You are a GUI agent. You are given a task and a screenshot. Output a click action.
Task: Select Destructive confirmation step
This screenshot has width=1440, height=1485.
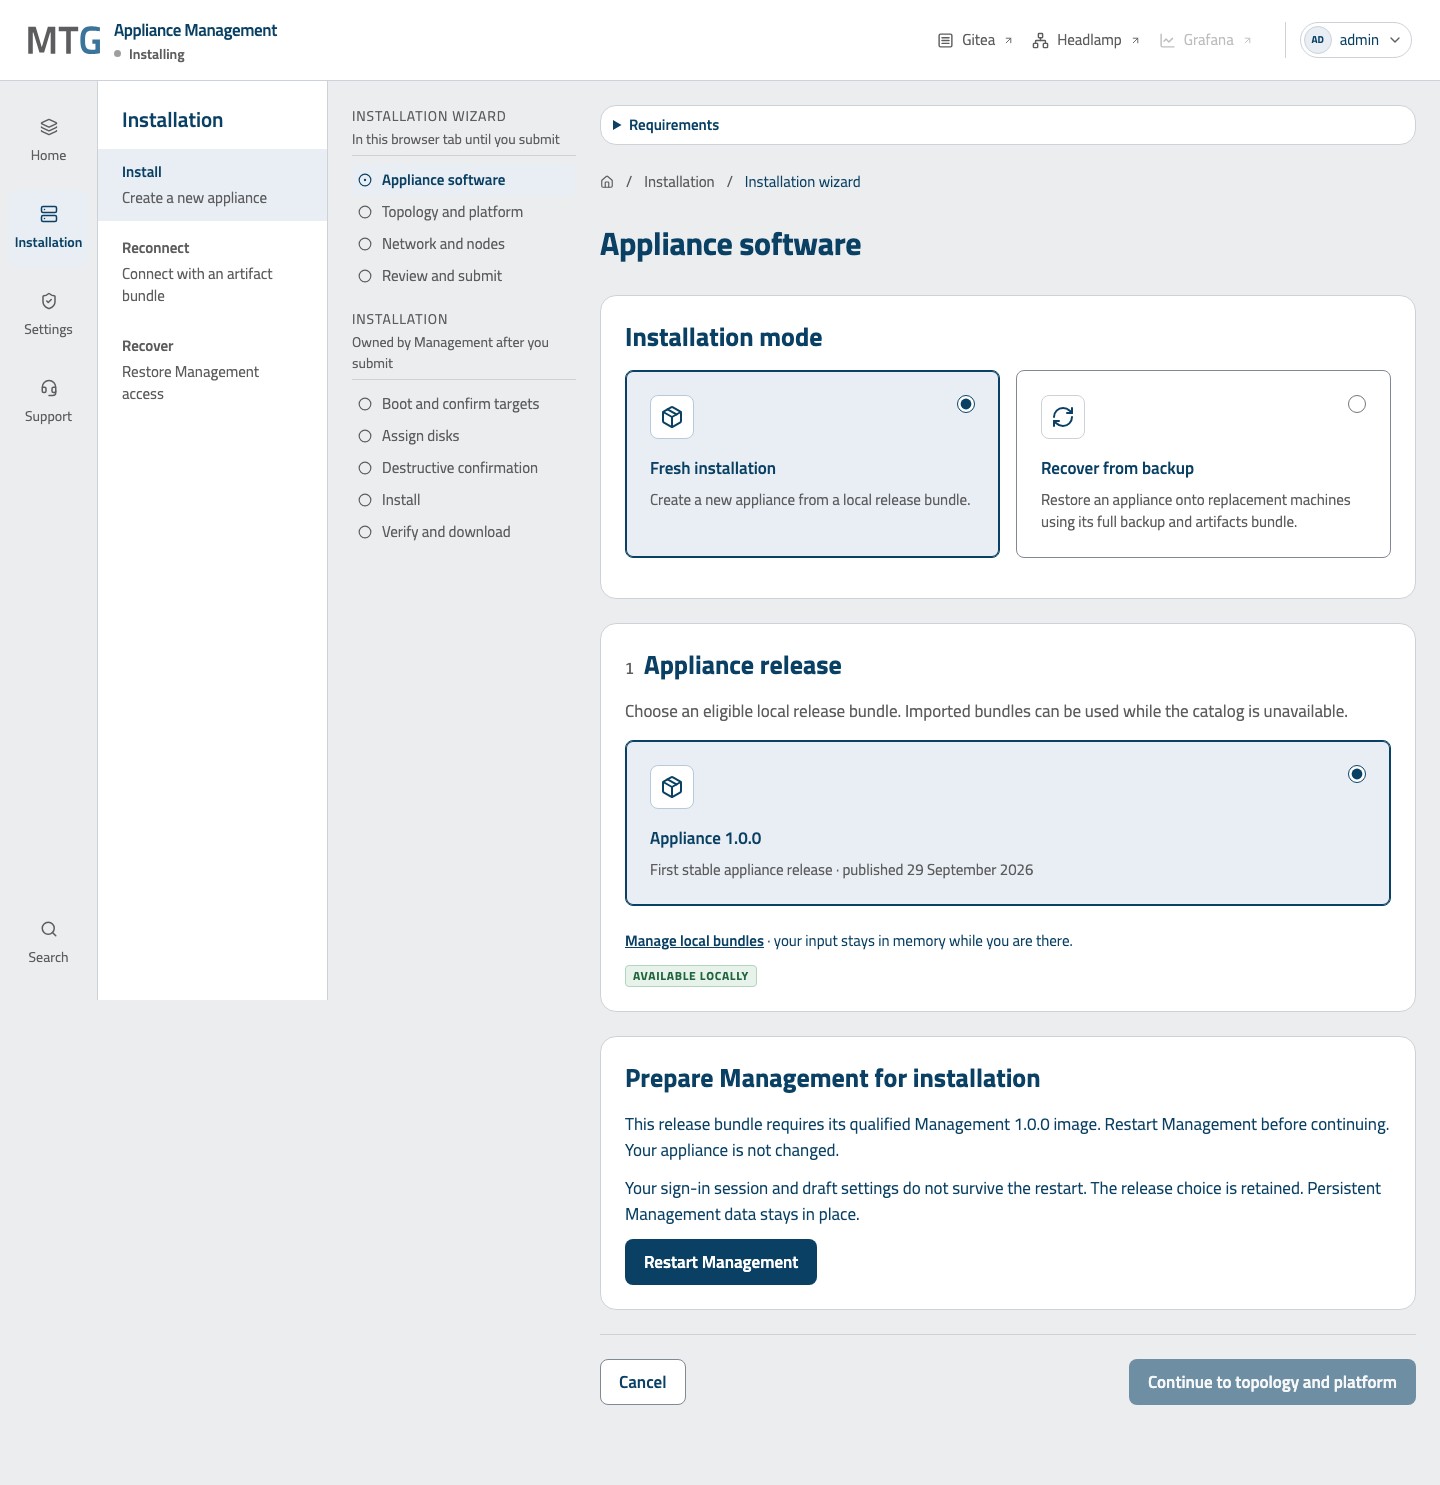(464, 468)
